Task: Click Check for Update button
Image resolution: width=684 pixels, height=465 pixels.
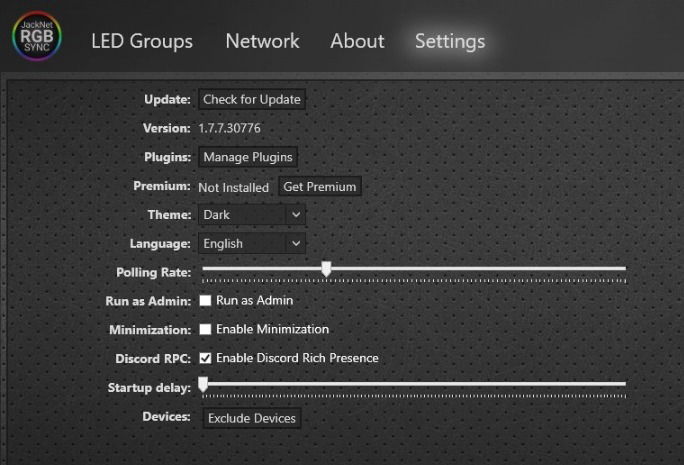Action: click(252, 99)
